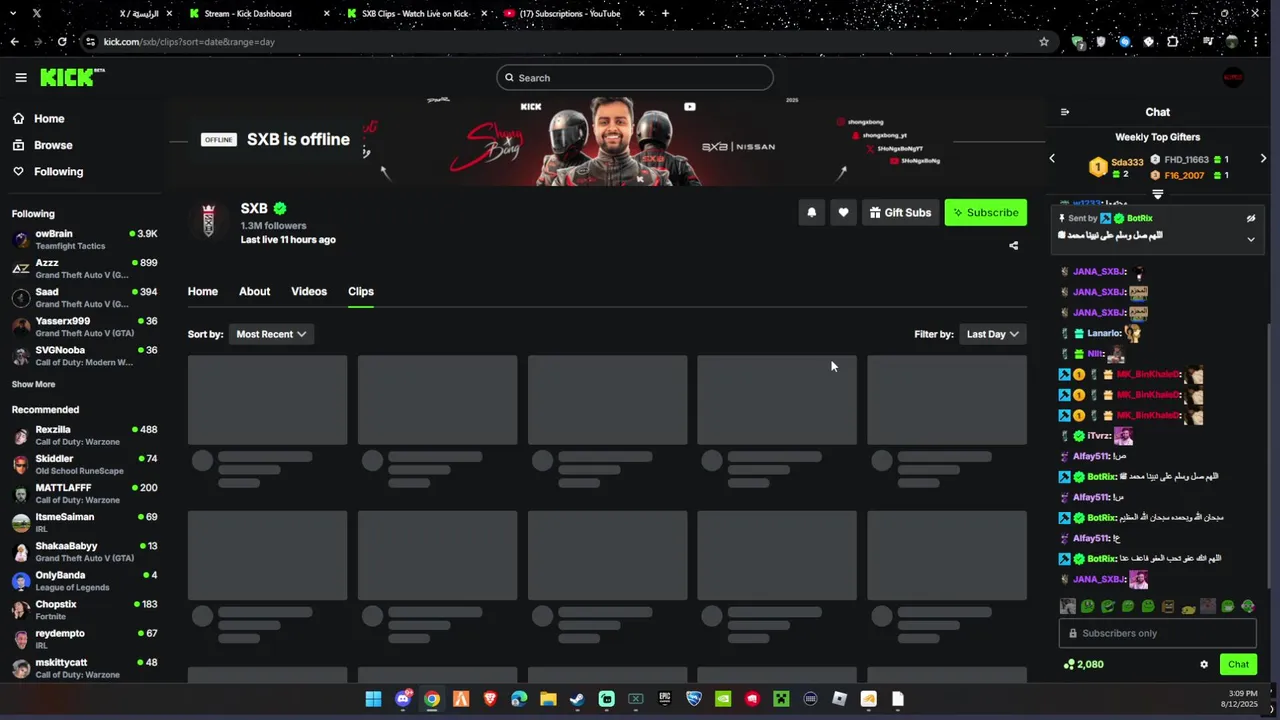
Task: Open Rexzilla's recommended channel
Action: (x=85, y=435)
